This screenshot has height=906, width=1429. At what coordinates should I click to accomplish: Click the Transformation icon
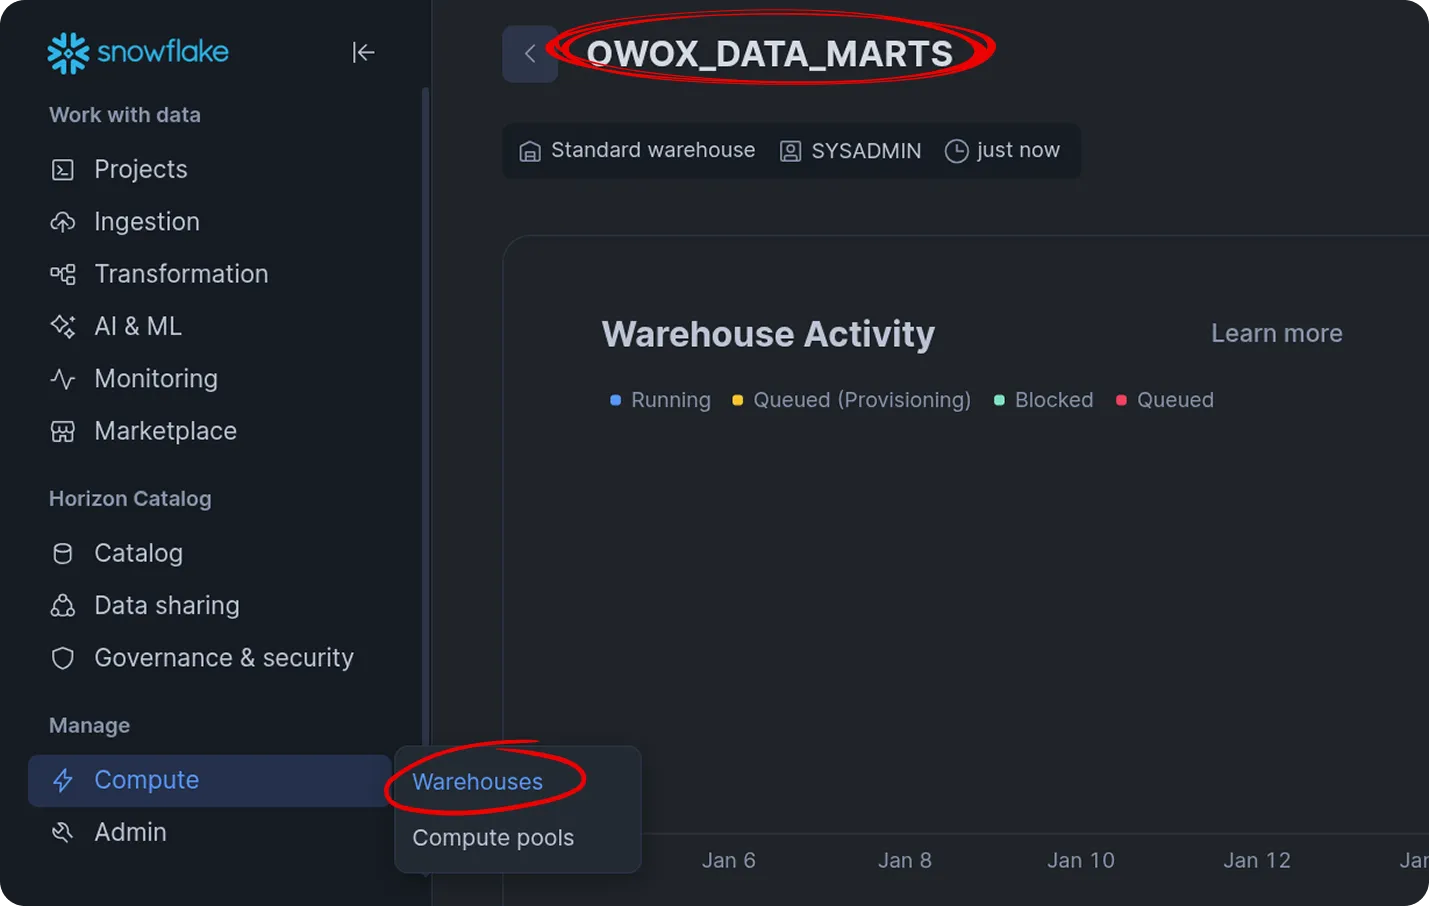point(62,273)
